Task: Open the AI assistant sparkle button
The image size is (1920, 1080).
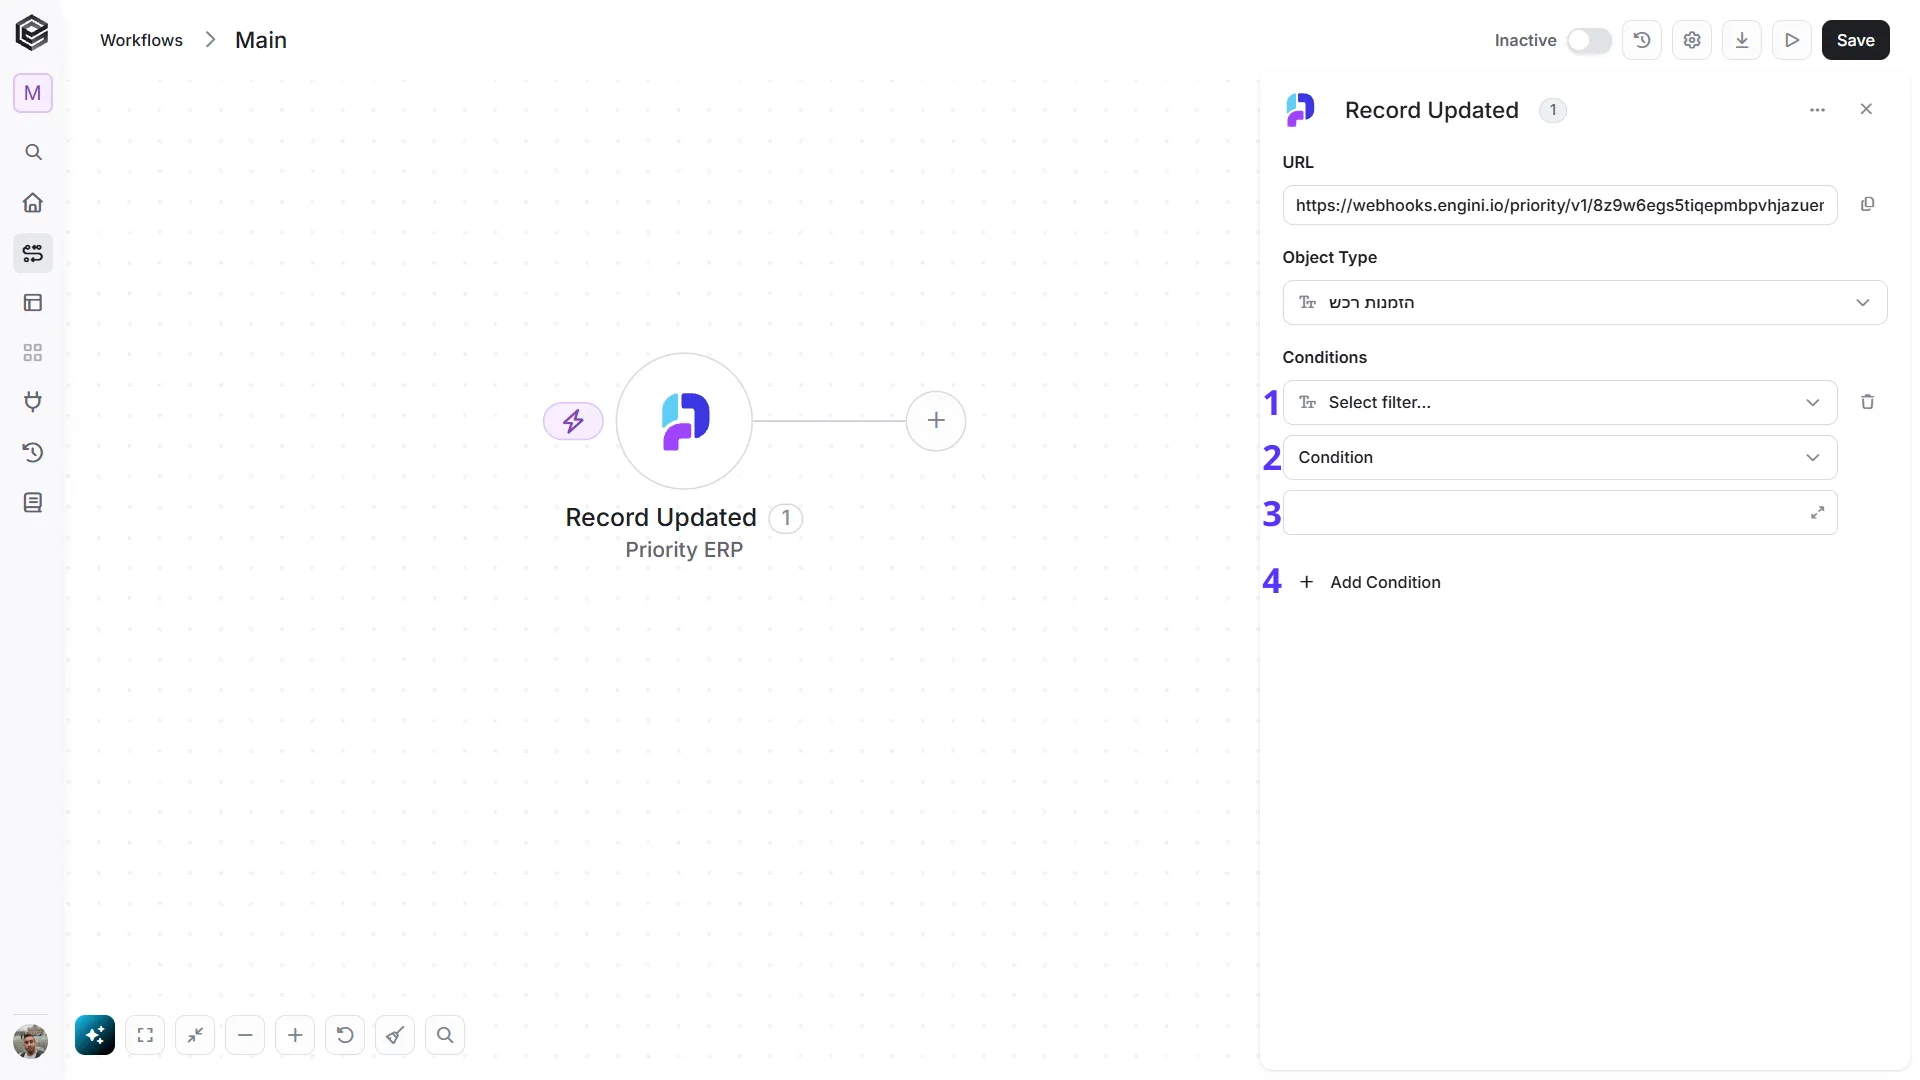Action: 95,1035
